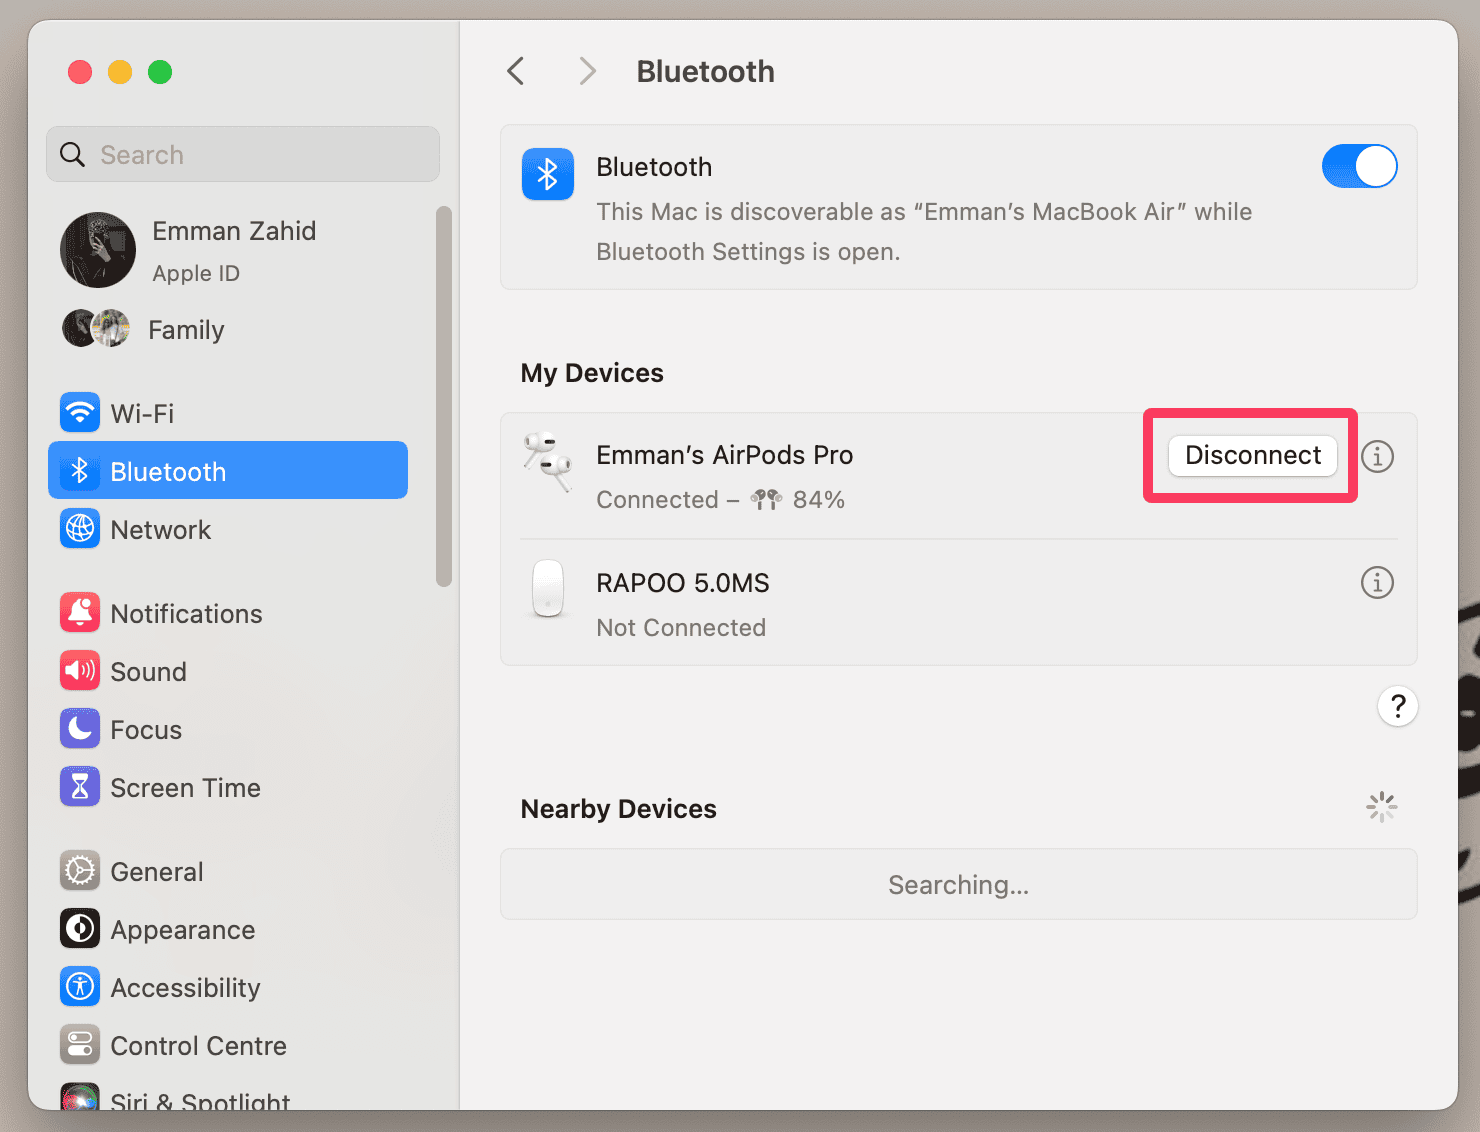Go back using the left chevron

coord(516,71)
